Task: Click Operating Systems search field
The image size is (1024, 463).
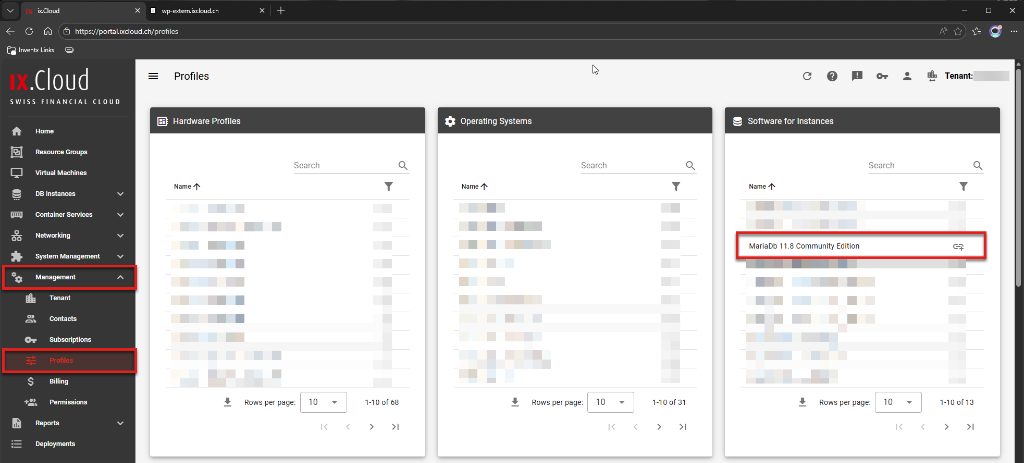Action: [632, 166]
